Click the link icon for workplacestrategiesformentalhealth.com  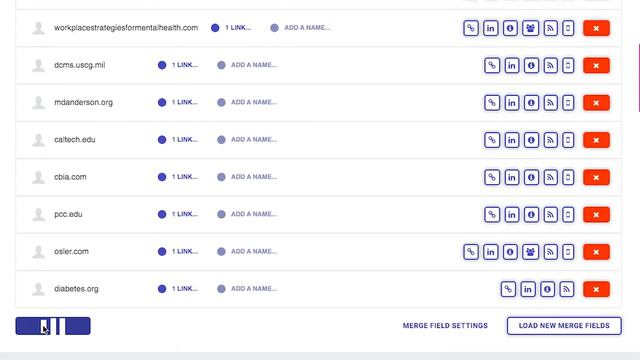pos(471,28)
